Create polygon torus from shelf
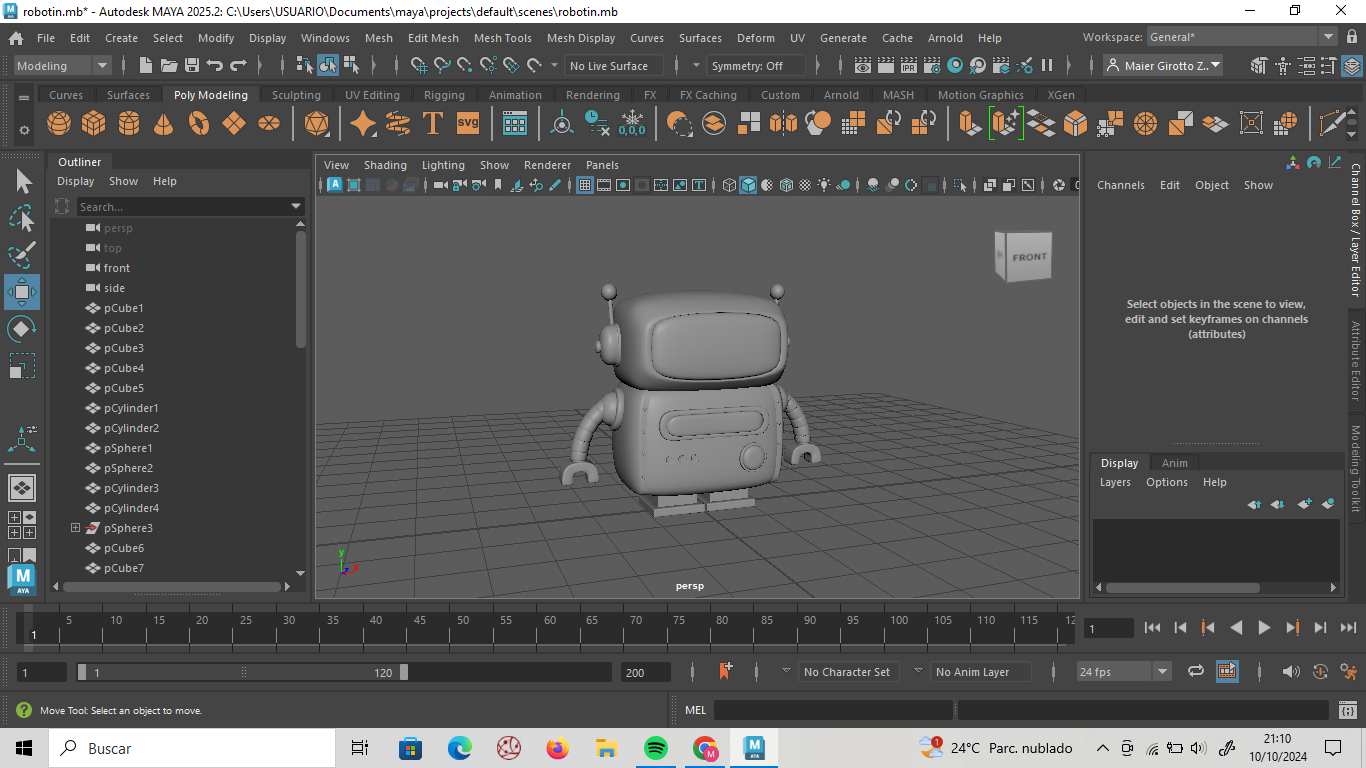The height and width of the screenshot is (768, 1366). (199, 124)
